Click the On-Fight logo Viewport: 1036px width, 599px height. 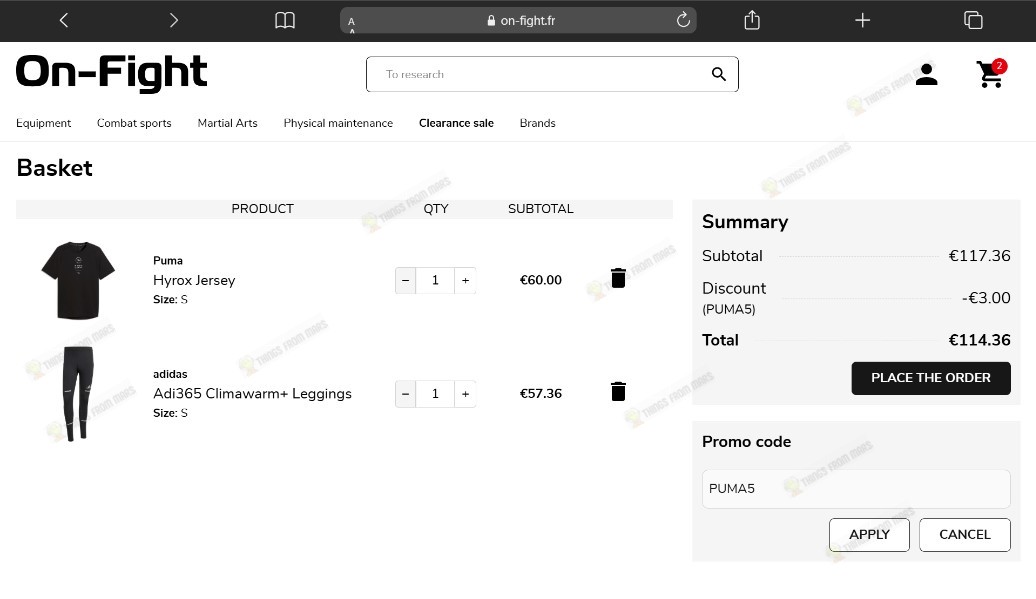click(x=112, y=73)
